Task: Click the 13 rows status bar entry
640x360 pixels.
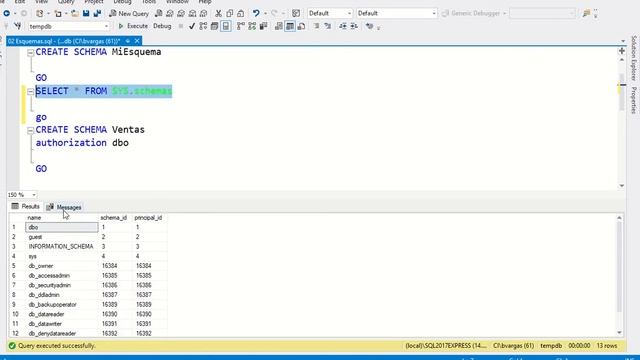Action: (607, 346)
